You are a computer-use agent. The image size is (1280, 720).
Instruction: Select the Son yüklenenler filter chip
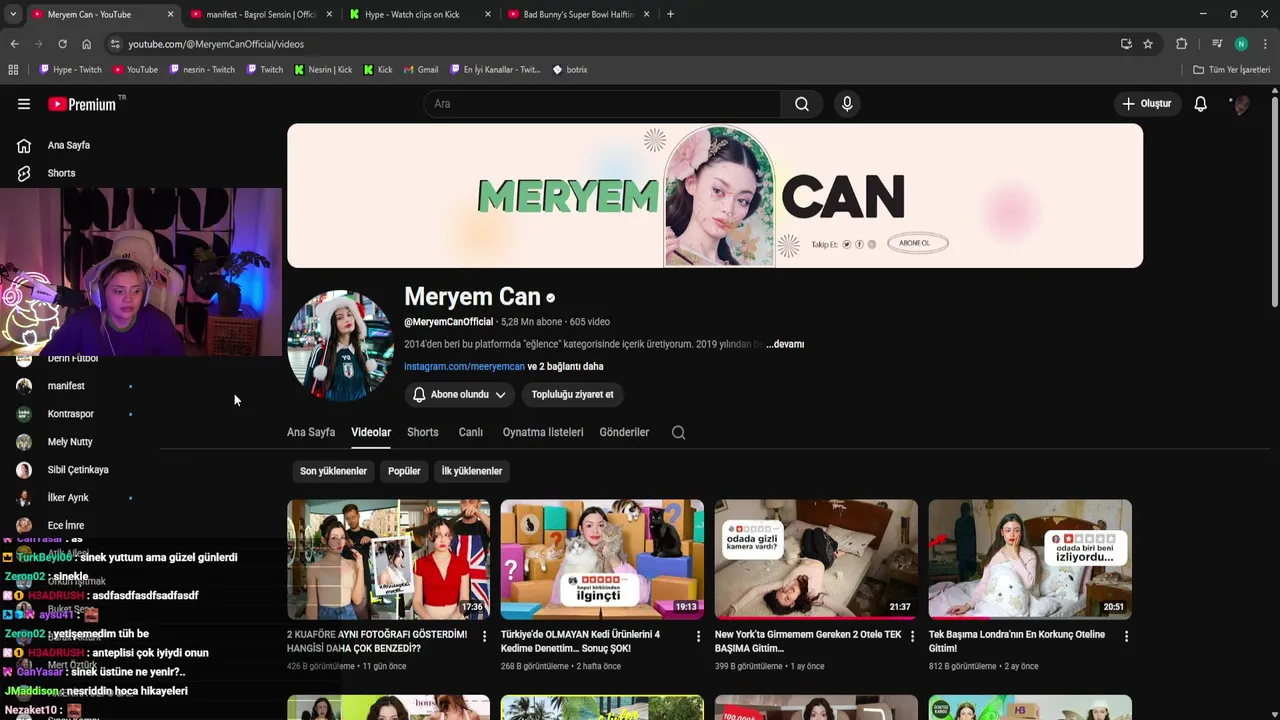point(333,471)
